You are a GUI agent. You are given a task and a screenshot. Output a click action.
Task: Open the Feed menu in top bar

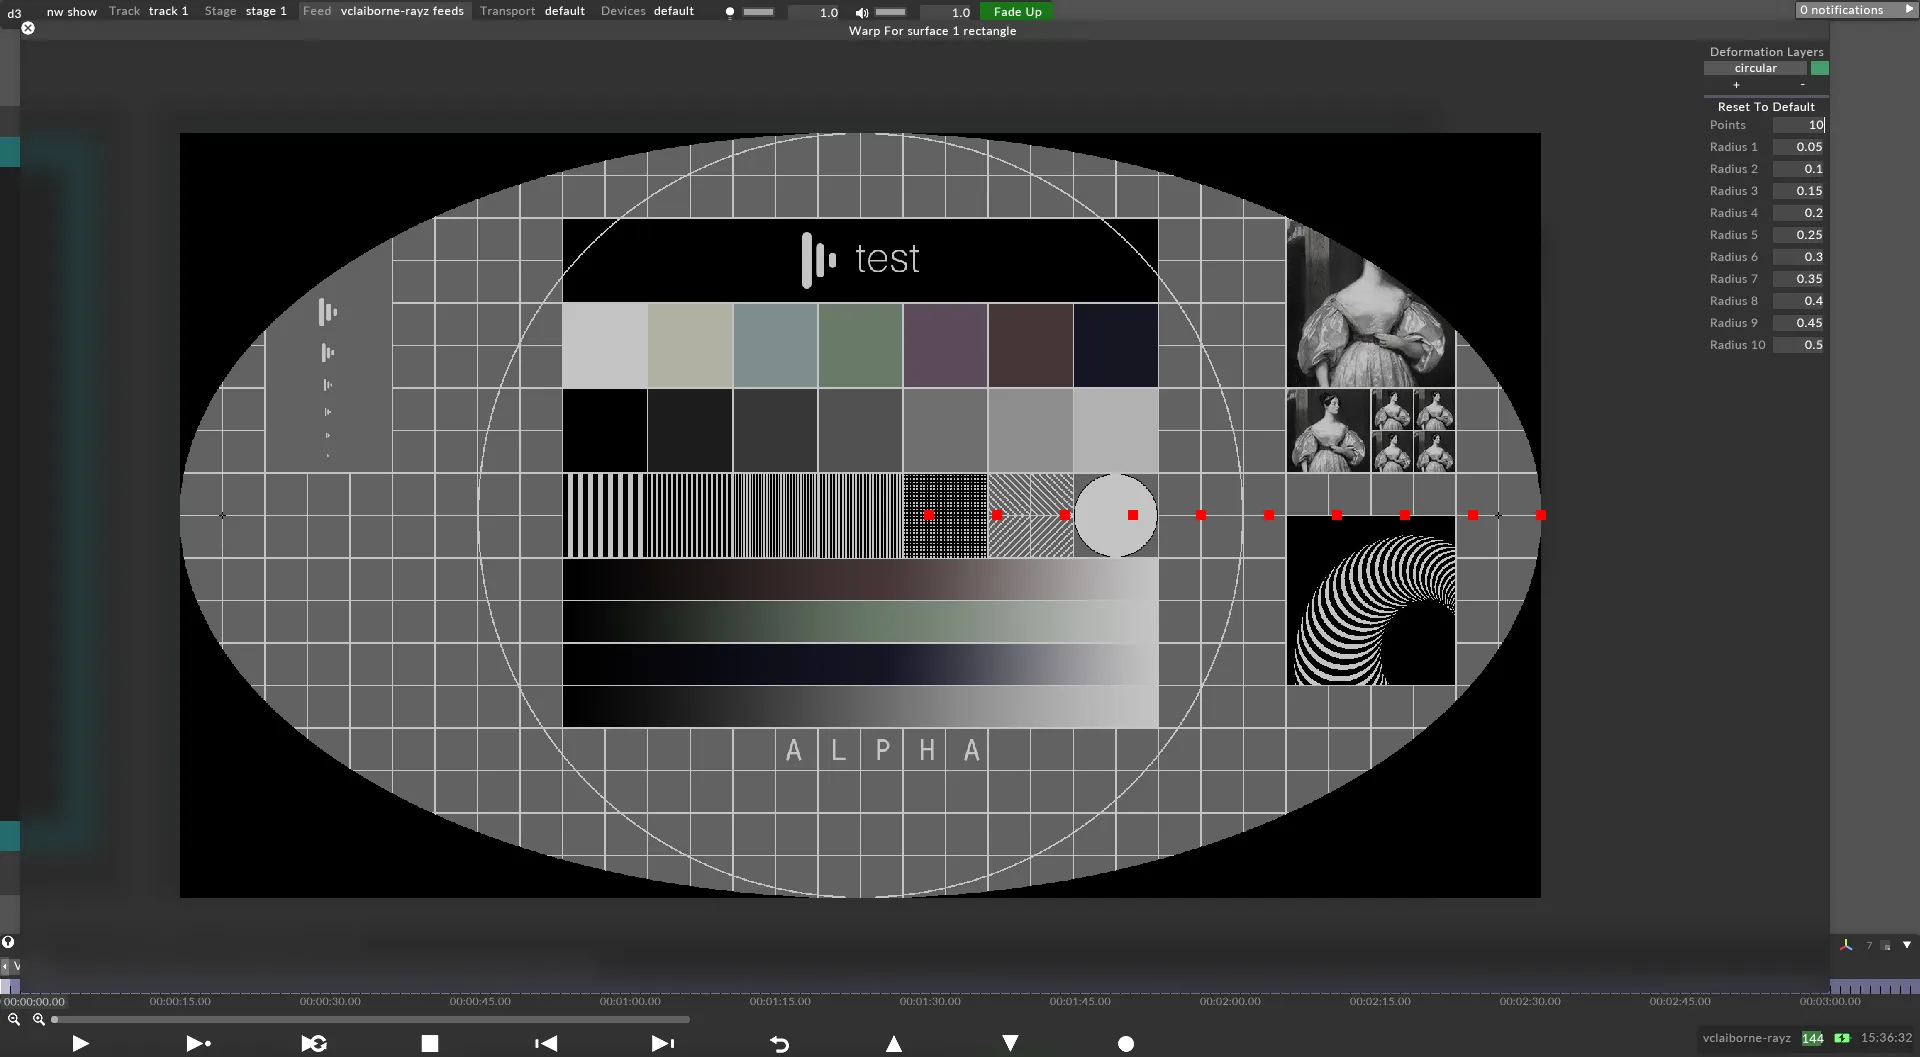pos(317,11)
